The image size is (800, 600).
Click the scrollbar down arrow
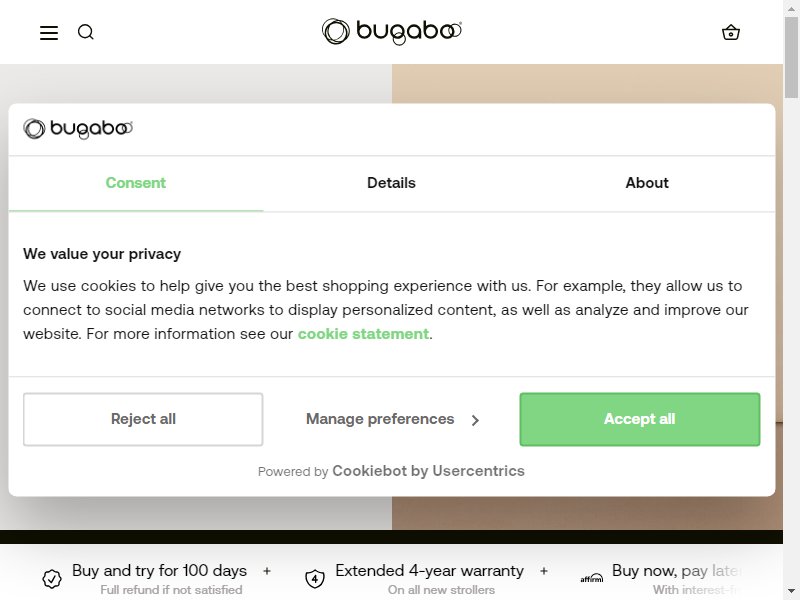click(x=791, y=592)
